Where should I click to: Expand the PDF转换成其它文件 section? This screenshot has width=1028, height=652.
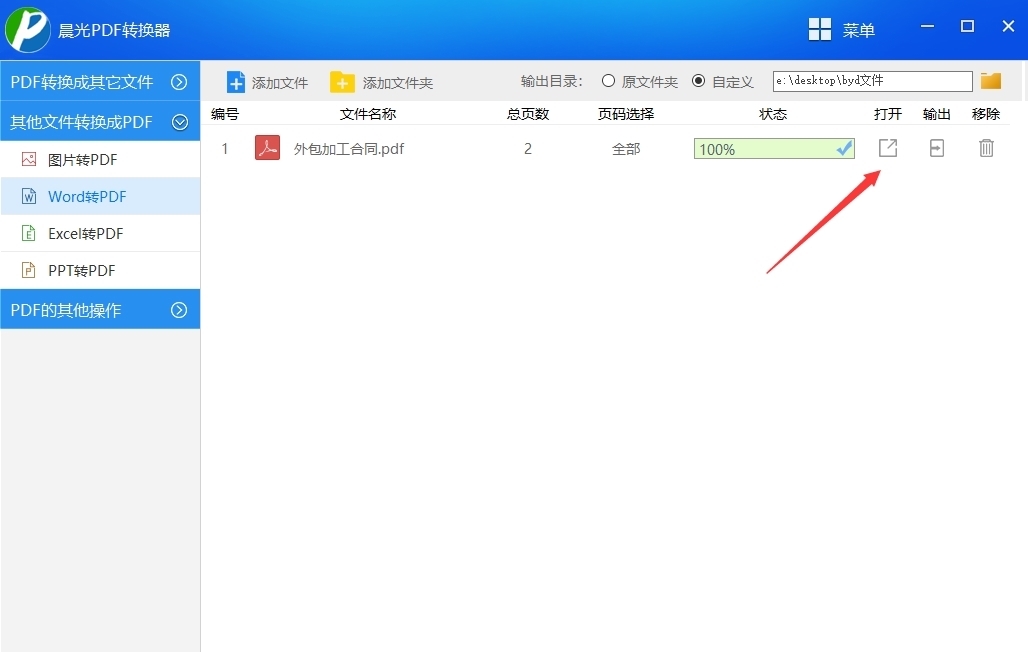(100, 81)
